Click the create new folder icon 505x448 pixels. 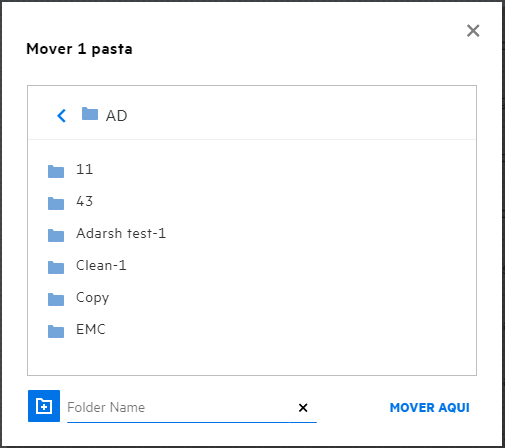[44, 406]
